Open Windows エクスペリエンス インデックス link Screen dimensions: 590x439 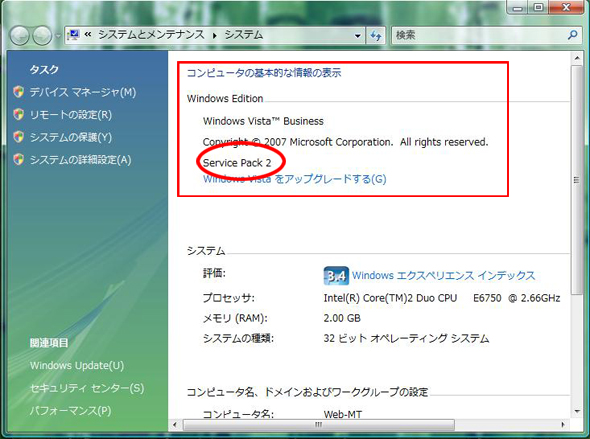(443, 275)
